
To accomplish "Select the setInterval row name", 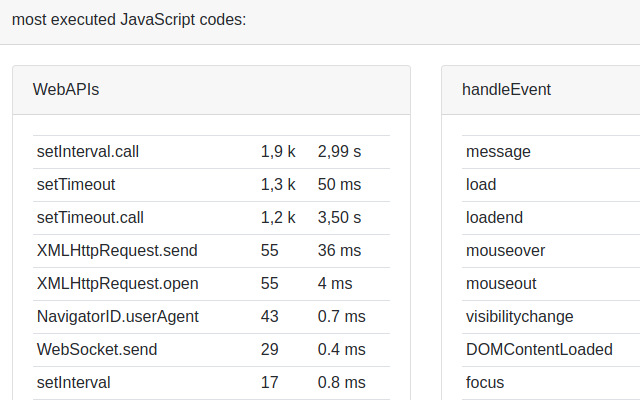I will (x=73, y=383).
